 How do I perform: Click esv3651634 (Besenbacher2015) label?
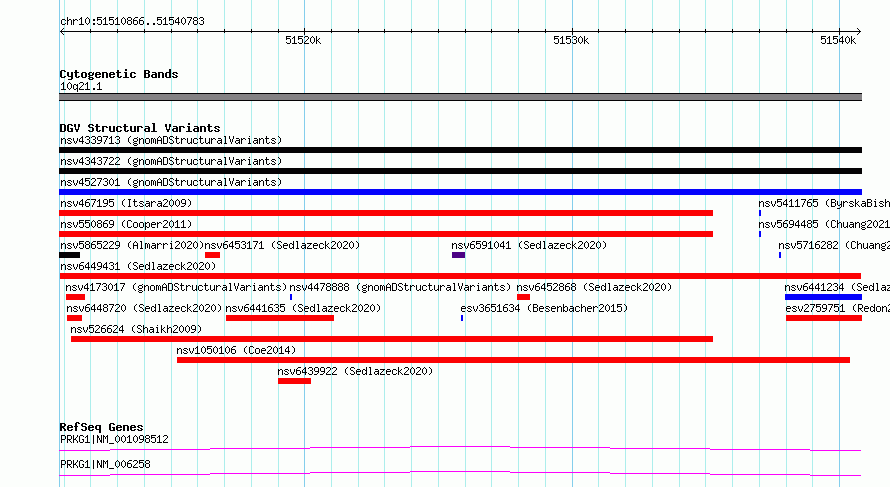point(544,308)
